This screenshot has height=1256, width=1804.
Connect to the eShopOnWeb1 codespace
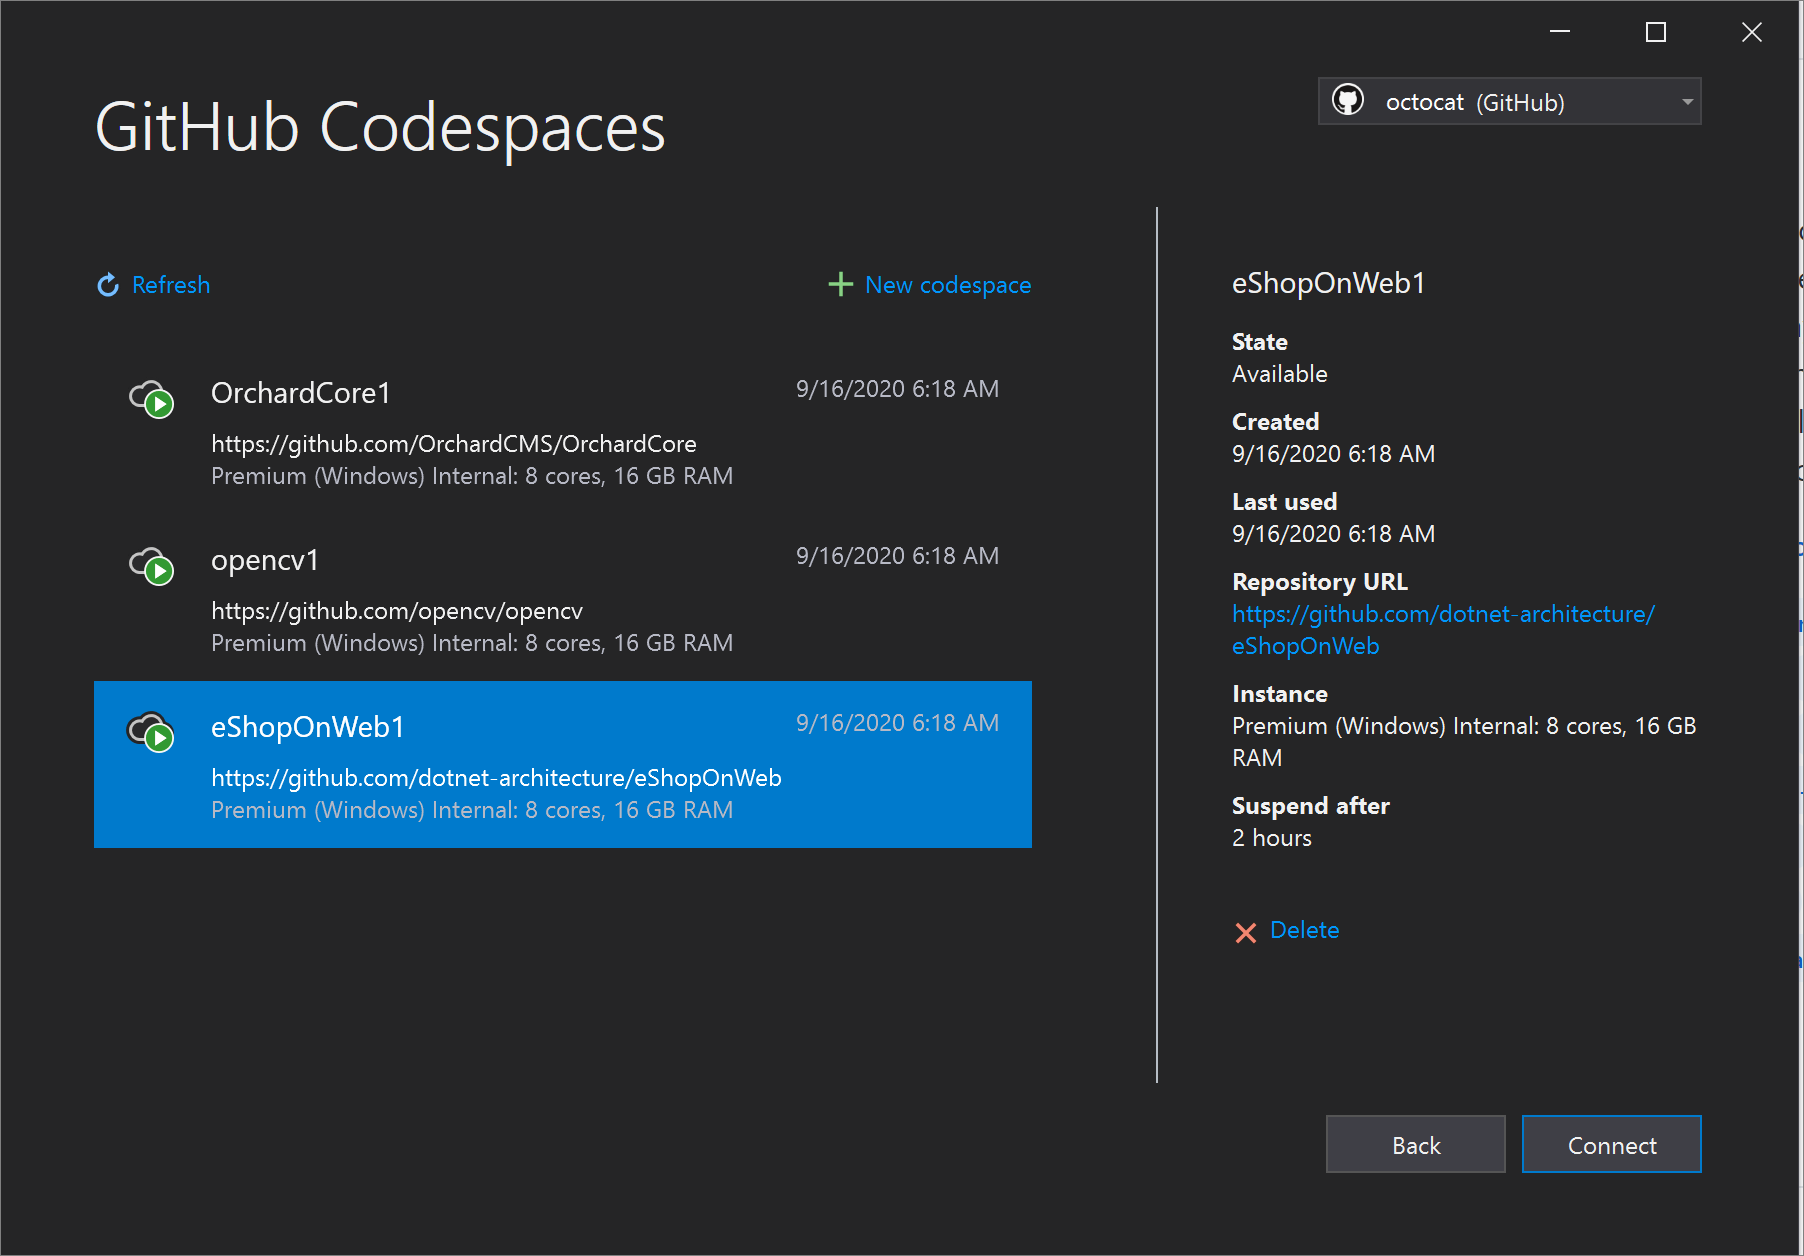[x=1610, y=1144]
